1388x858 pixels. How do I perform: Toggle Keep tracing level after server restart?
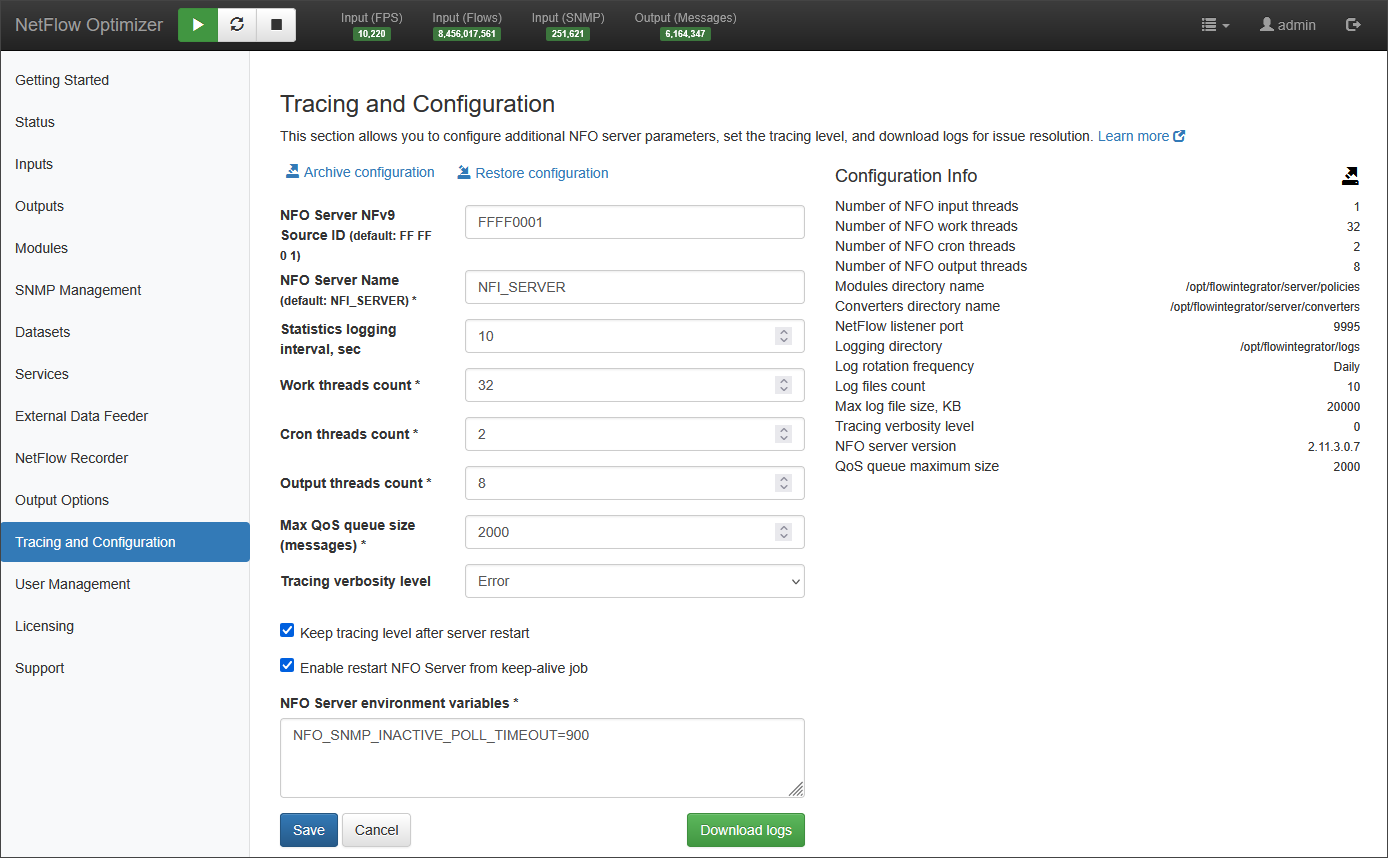point(287,631)
